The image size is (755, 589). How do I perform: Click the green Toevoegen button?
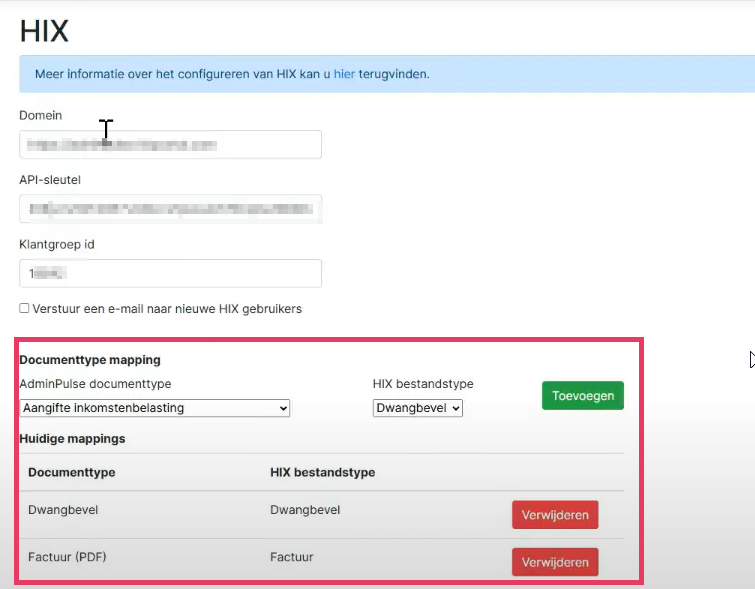pyautogui.click(x=583, y=396)
